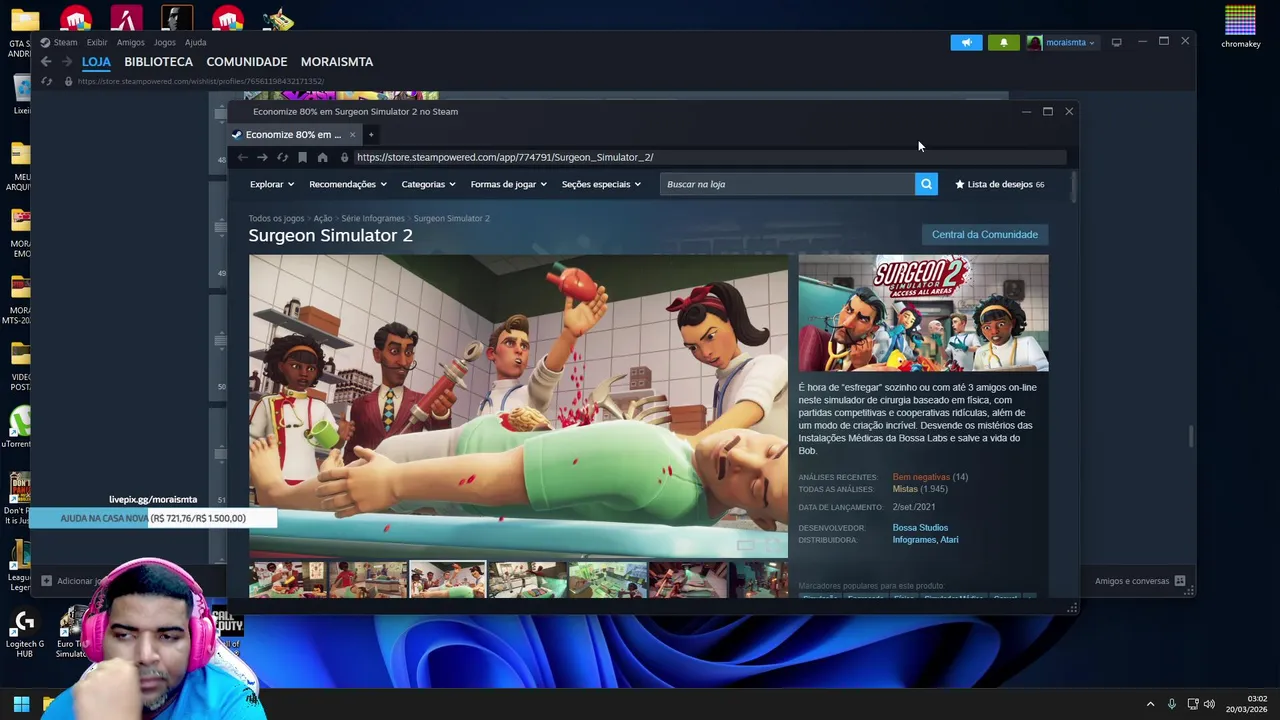Viewport: 1280px width, 720px height.
Task: Open new tab with the plus button
Action: (370, 134)
